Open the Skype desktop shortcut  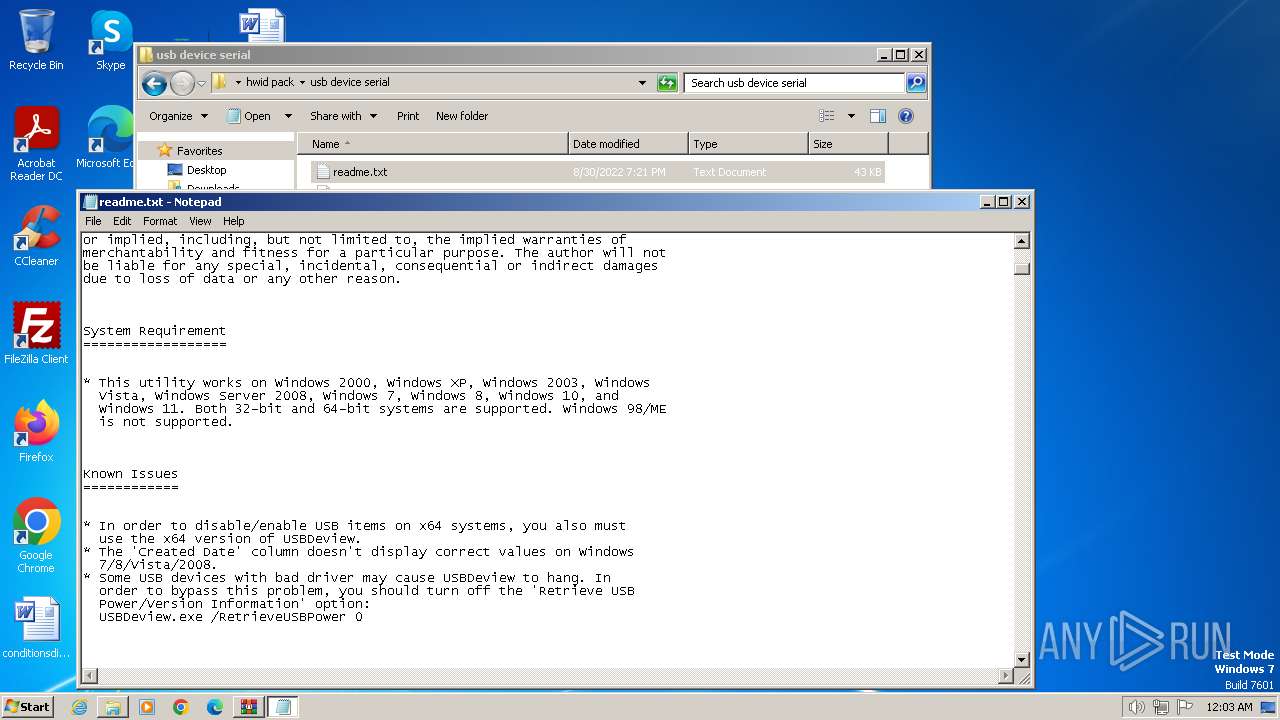click(x=110, y=40)
